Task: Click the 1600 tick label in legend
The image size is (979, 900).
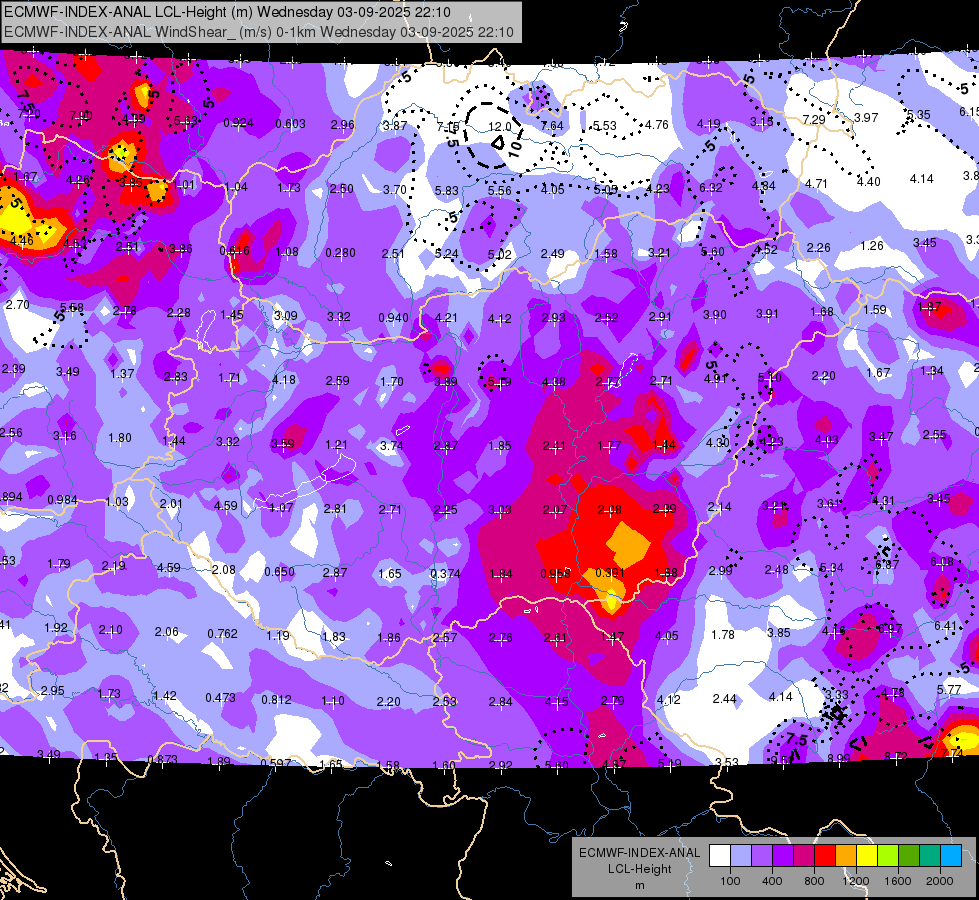Action: coord(898,881)
